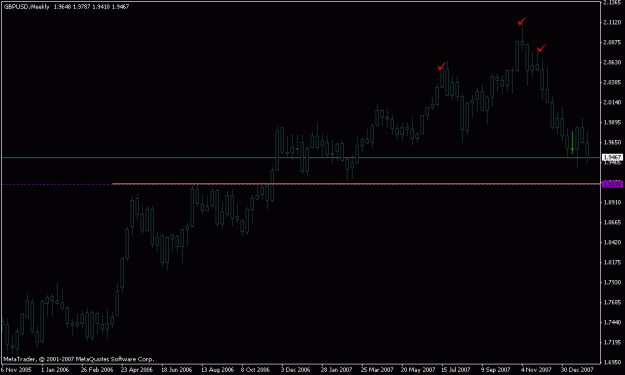Viewport: 625px width, 375px height.
Task: Select the red check mark on the July 2007 peak
Action: coord(442,66)
